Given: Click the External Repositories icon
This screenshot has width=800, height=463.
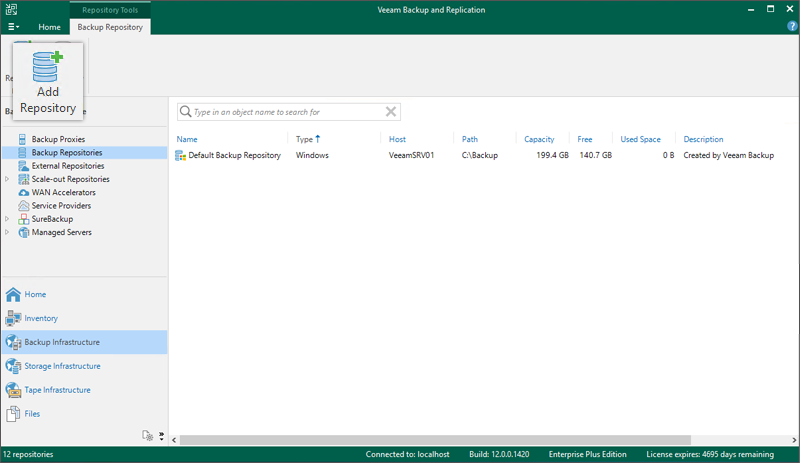Looking at the screenshot, I should coord(23,165).
